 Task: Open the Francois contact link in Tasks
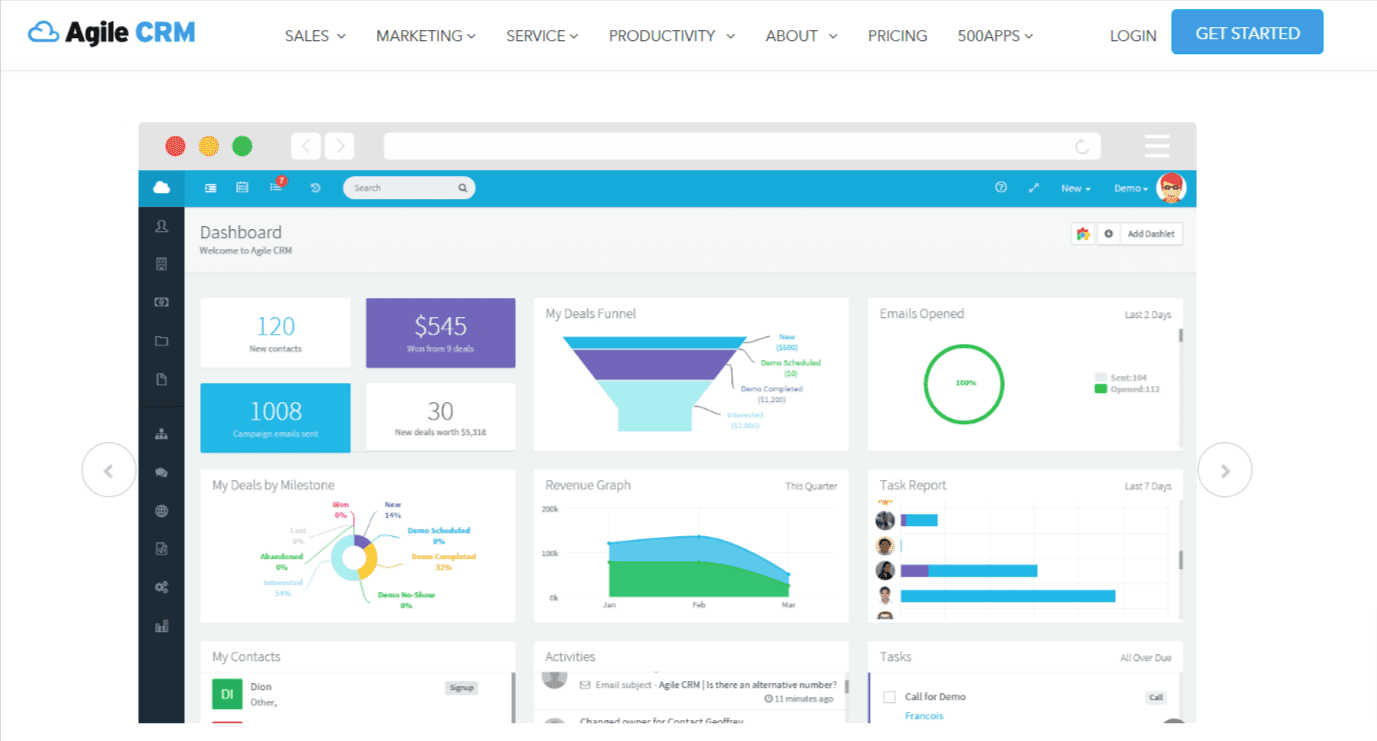924,716
